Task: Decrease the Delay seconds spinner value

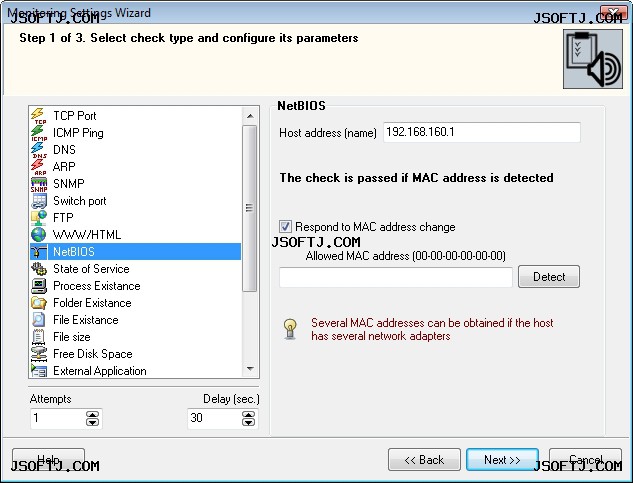Action: 248,422
